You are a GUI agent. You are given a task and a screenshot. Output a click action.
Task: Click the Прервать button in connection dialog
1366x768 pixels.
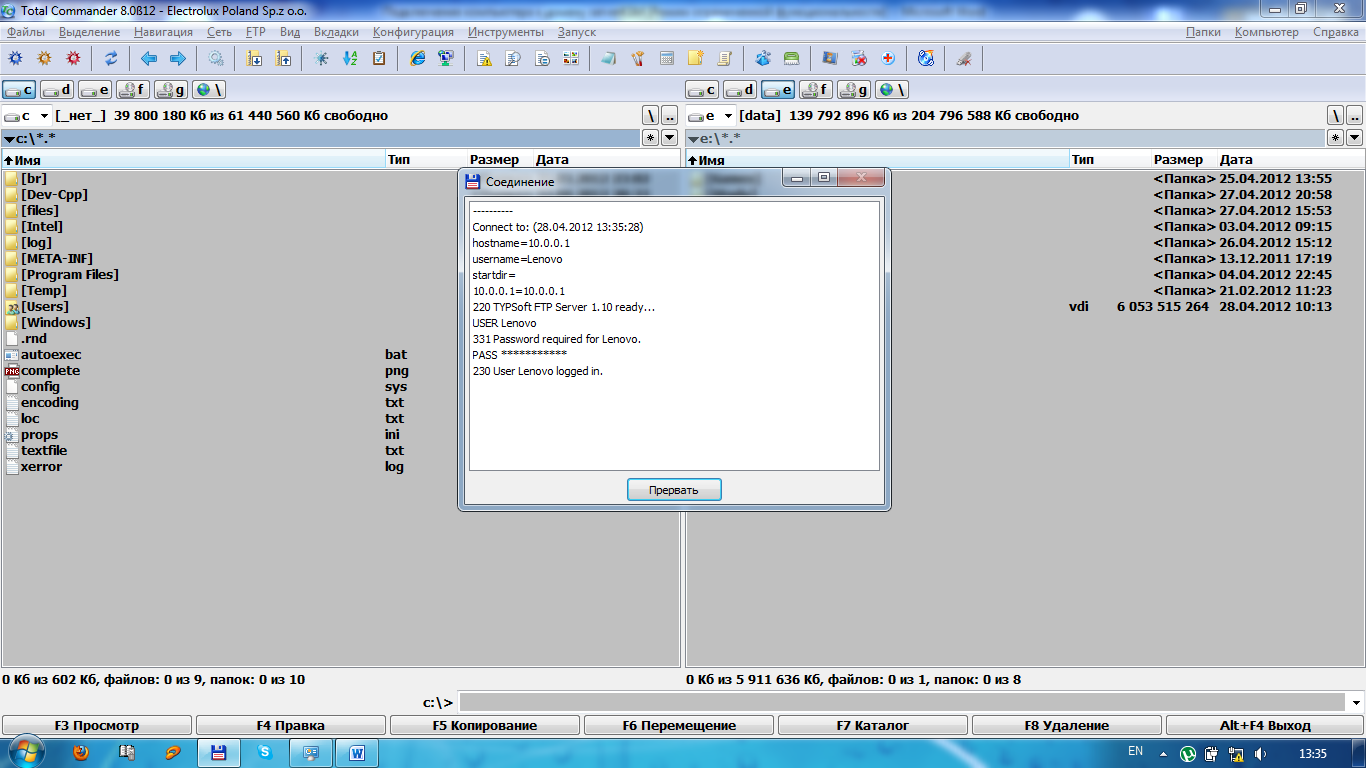pyautogui.click(x=674, y=490)
